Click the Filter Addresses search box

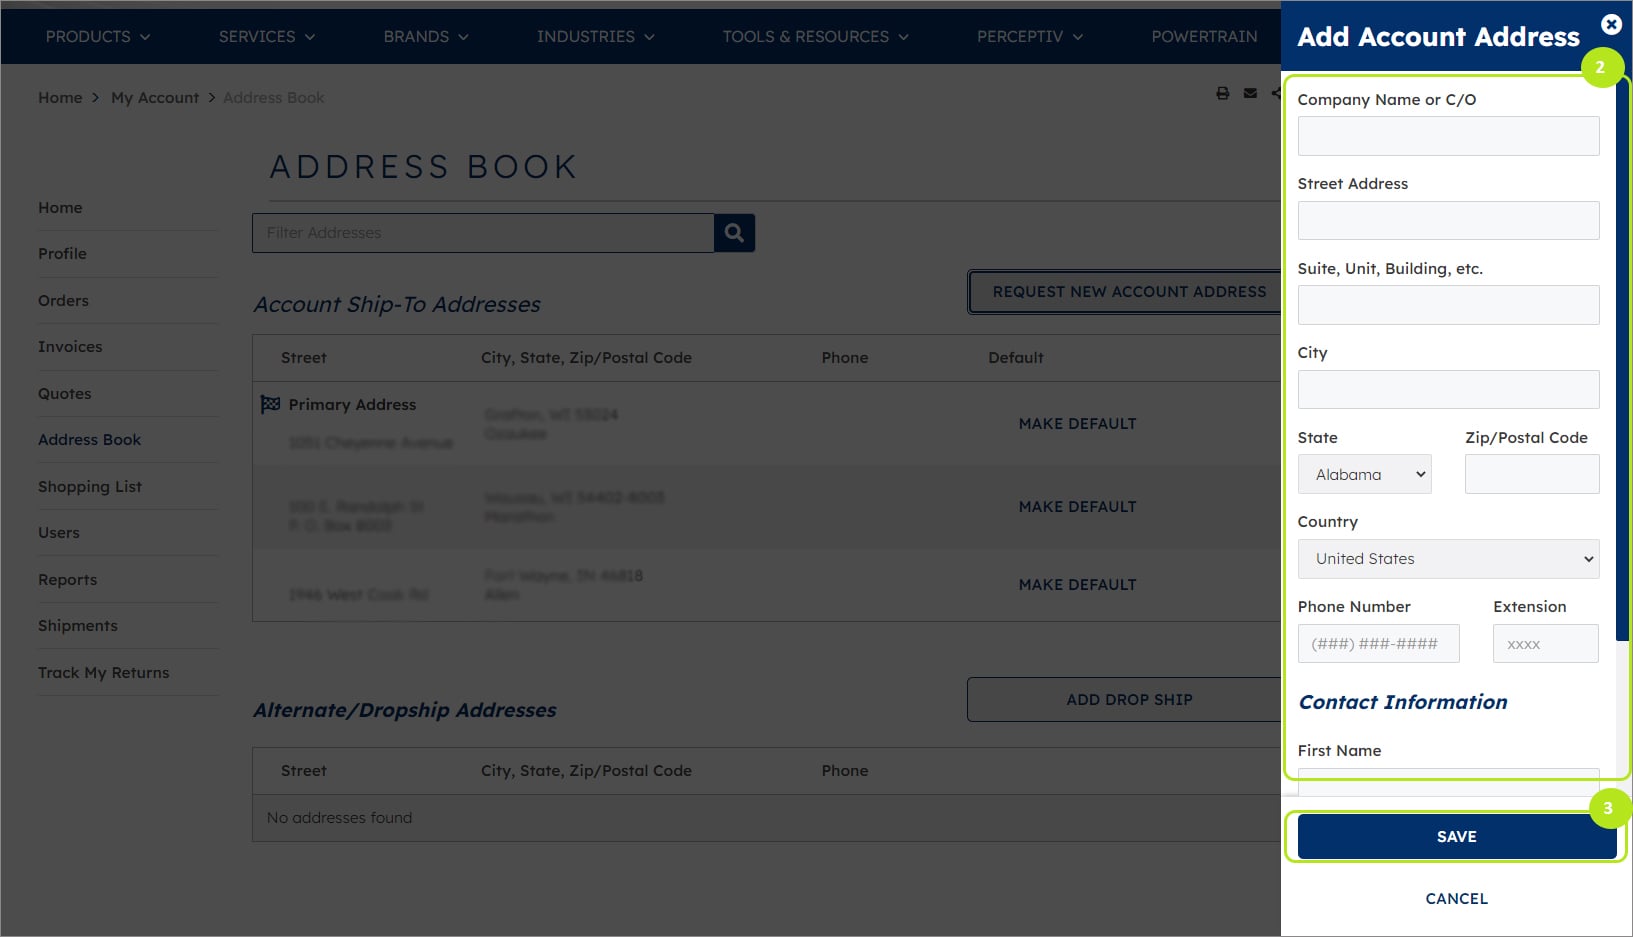click(483, 233)
